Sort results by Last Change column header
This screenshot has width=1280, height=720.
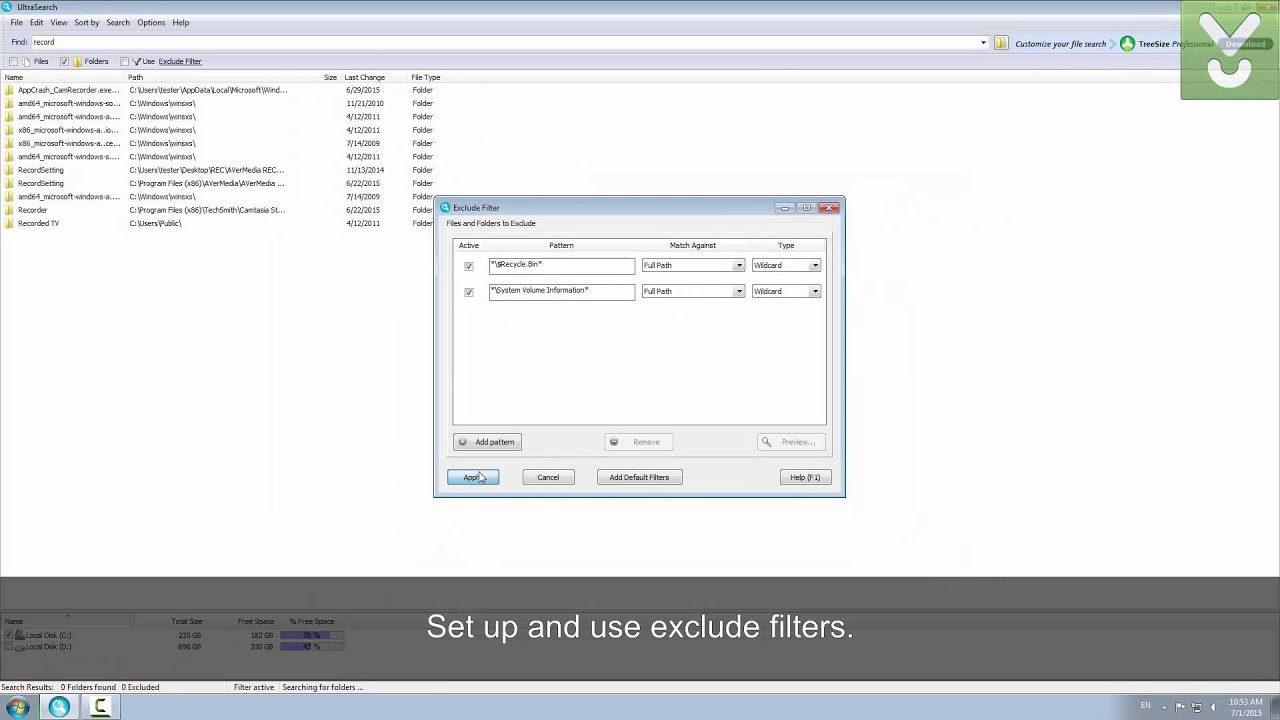click(x=365, y=77)
